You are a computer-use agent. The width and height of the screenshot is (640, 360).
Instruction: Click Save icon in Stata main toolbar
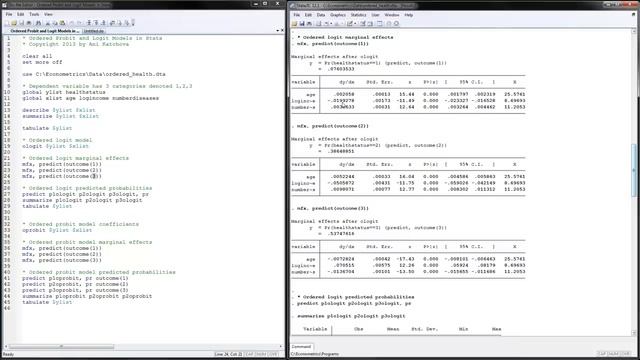pyautogui.click(x=302, y=24)
